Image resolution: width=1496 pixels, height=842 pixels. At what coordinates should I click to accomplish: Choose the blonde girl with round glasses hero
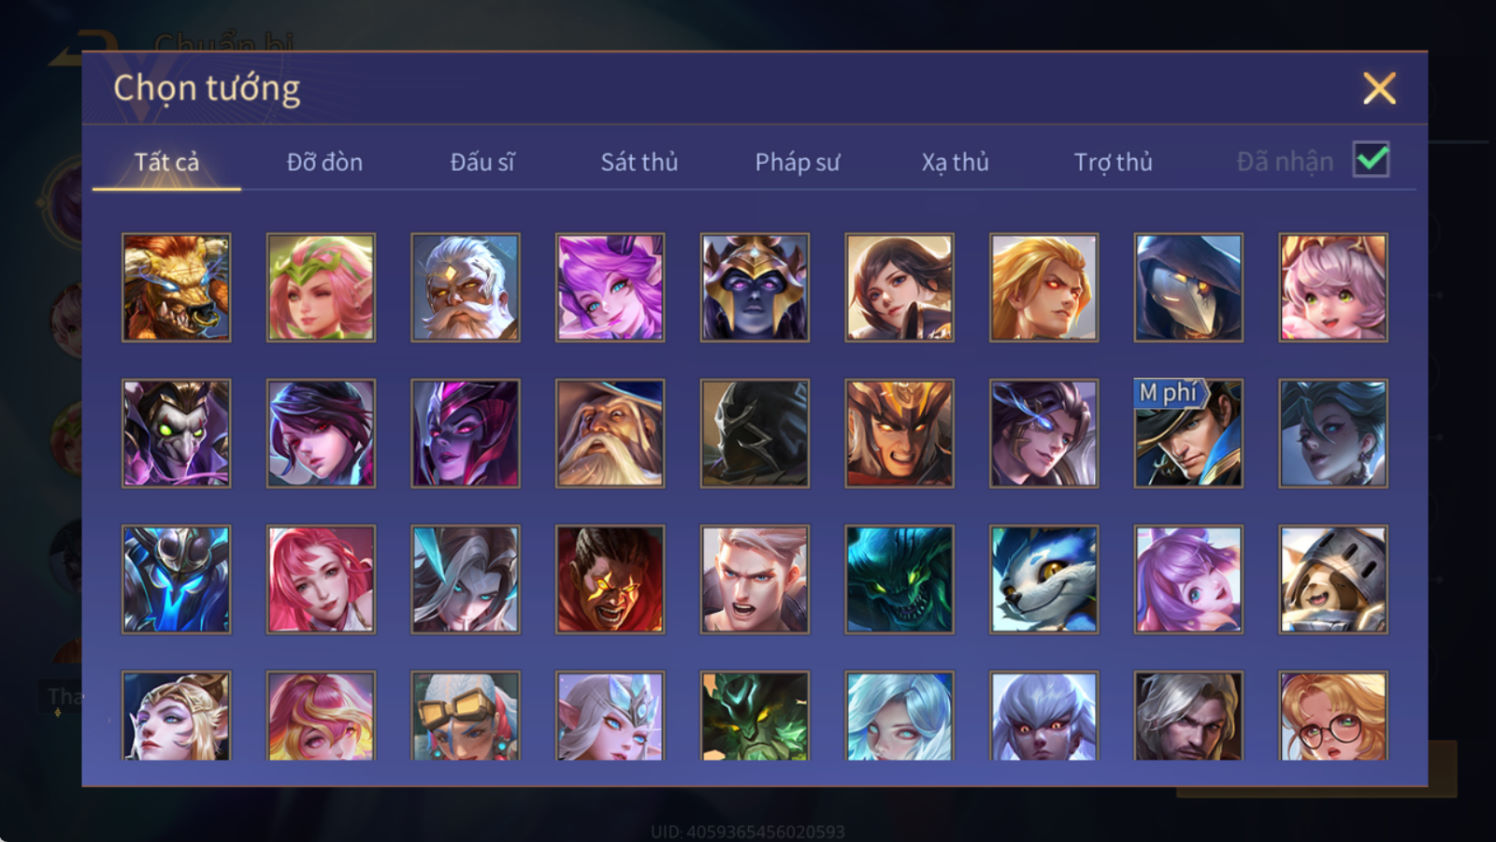pyautogui.click(x=1333, y=716)
